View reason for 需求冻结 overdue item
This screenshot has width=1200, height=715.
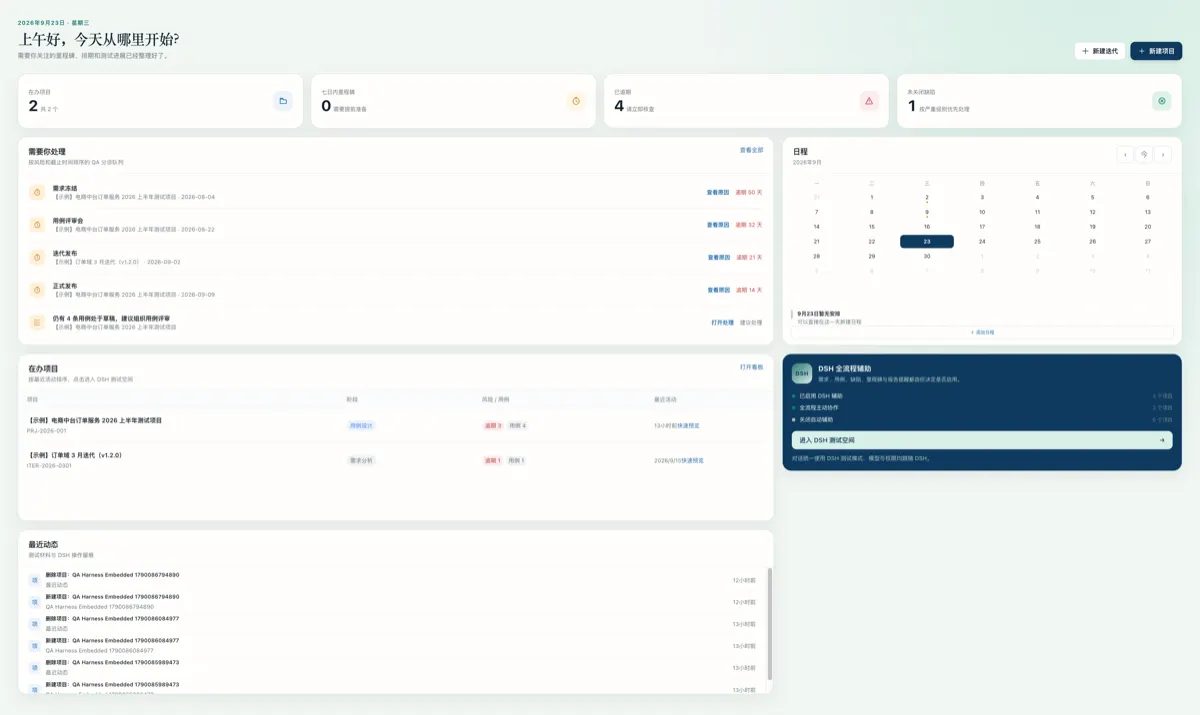point(718,192)
